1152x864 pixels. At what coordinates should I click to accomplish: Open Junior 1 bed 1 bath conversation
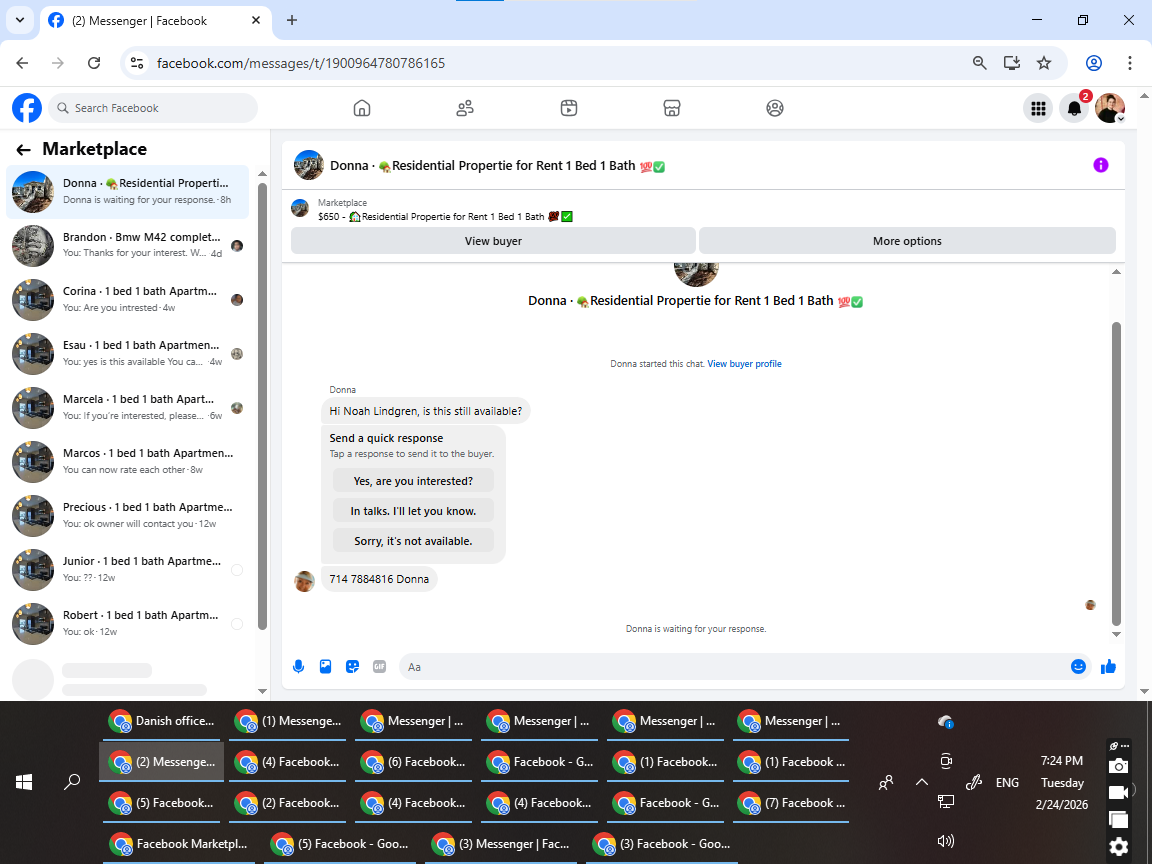(x=128, y=569)
